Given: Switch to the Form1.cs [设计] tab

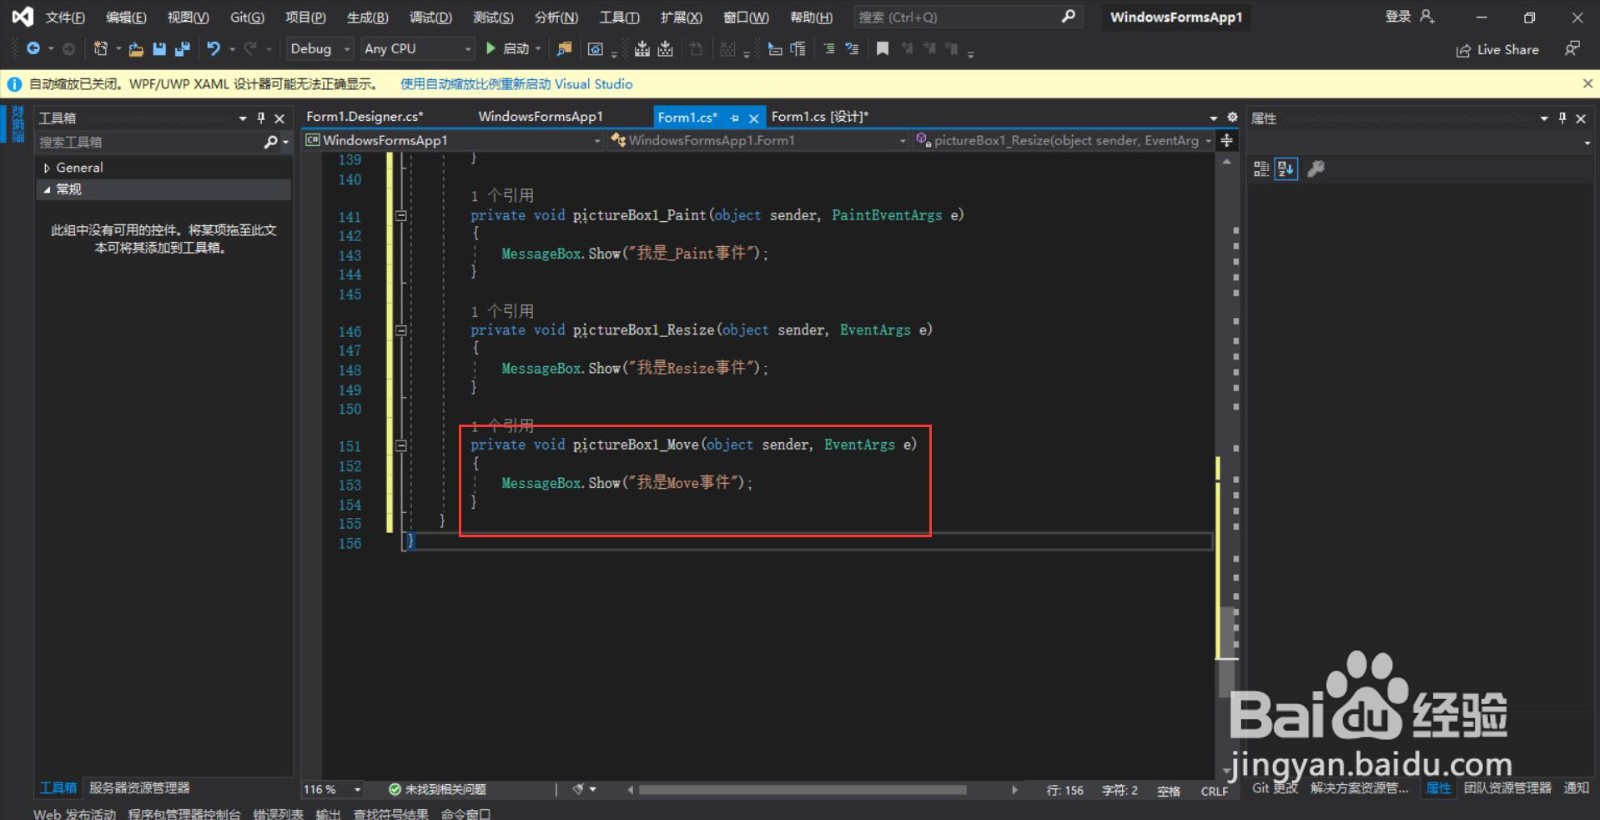Looking at the screenshot, I should [x=819, y=116].
